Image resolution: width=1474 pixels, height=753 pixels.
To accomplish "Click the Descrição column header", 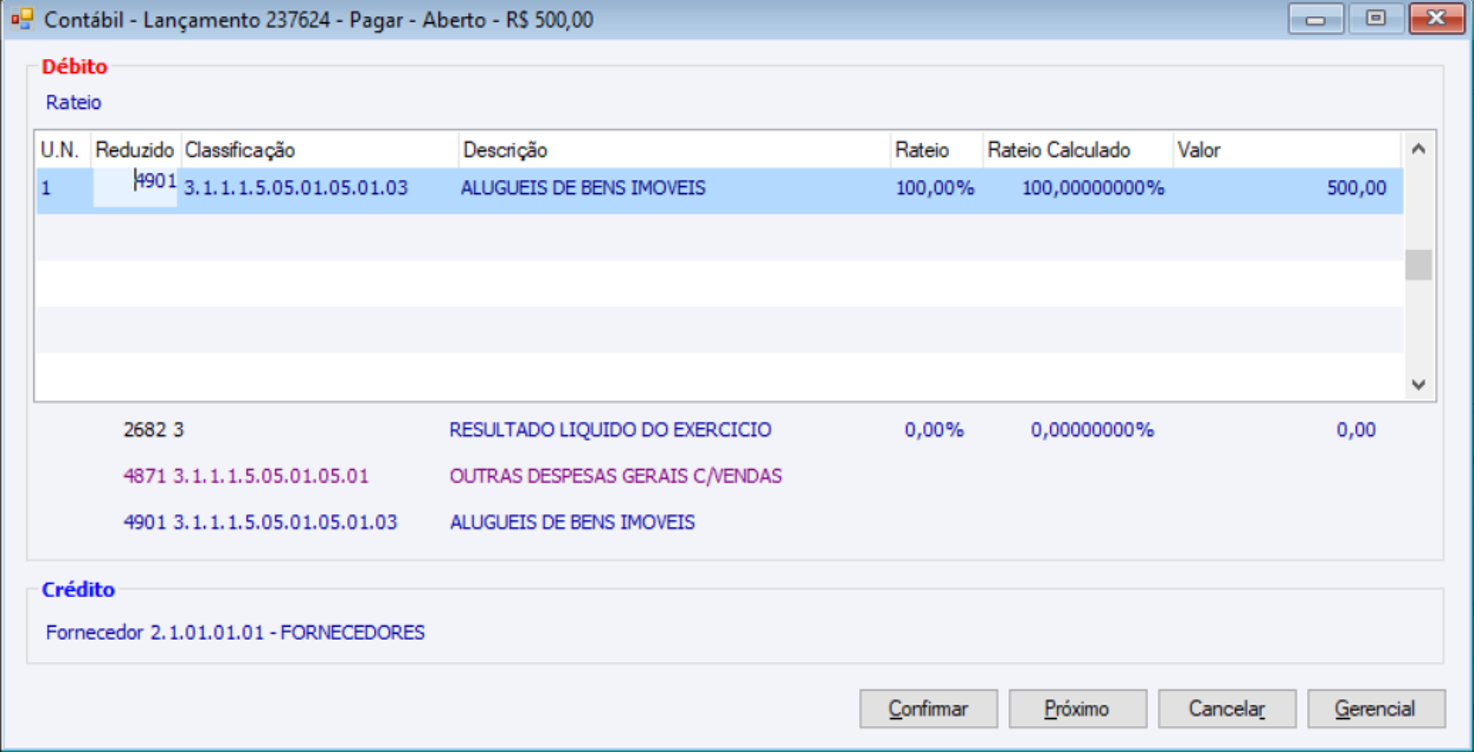I will click(x=674, y=150).
